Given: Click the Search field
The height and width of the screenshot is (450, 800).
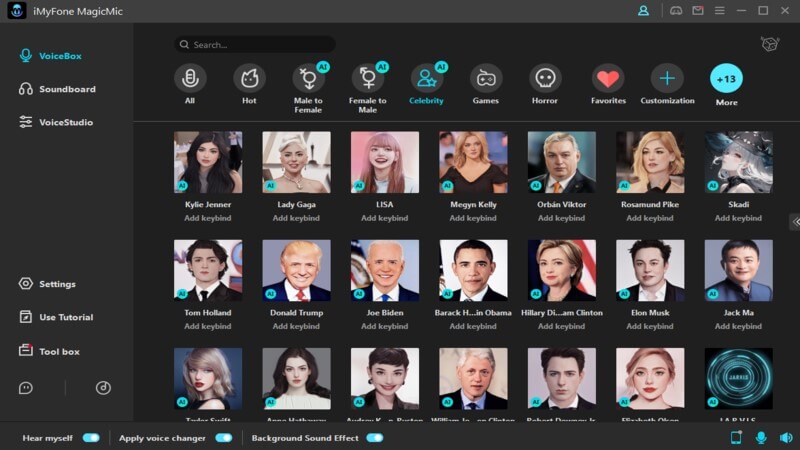Looking at the screenshot, I should [x=255, y=44].
